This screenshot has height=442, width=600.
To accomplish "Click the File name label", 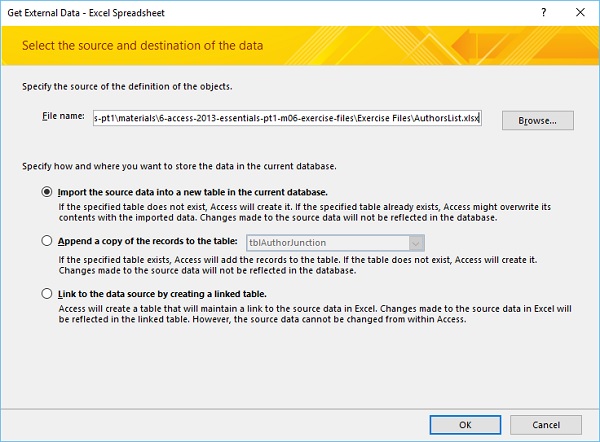I will click(63, 118).
